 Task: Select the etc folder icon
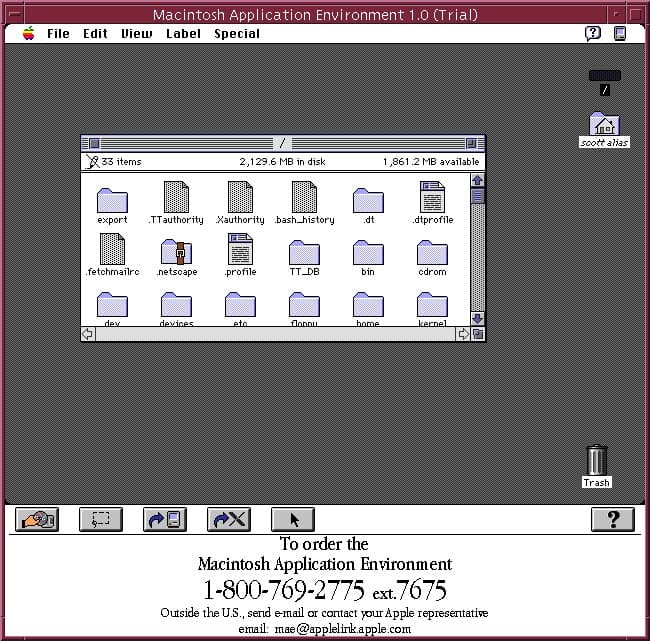tap(240, 305)
